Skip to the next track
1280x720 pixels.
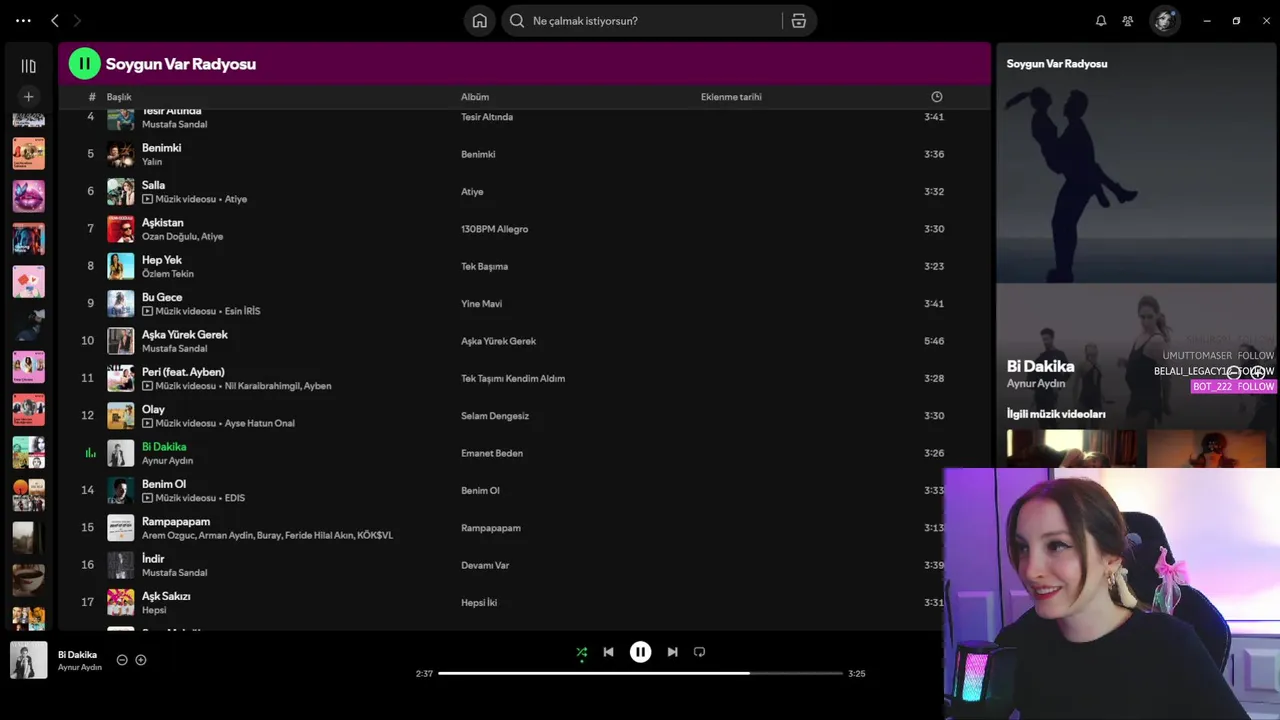(672, 652)
